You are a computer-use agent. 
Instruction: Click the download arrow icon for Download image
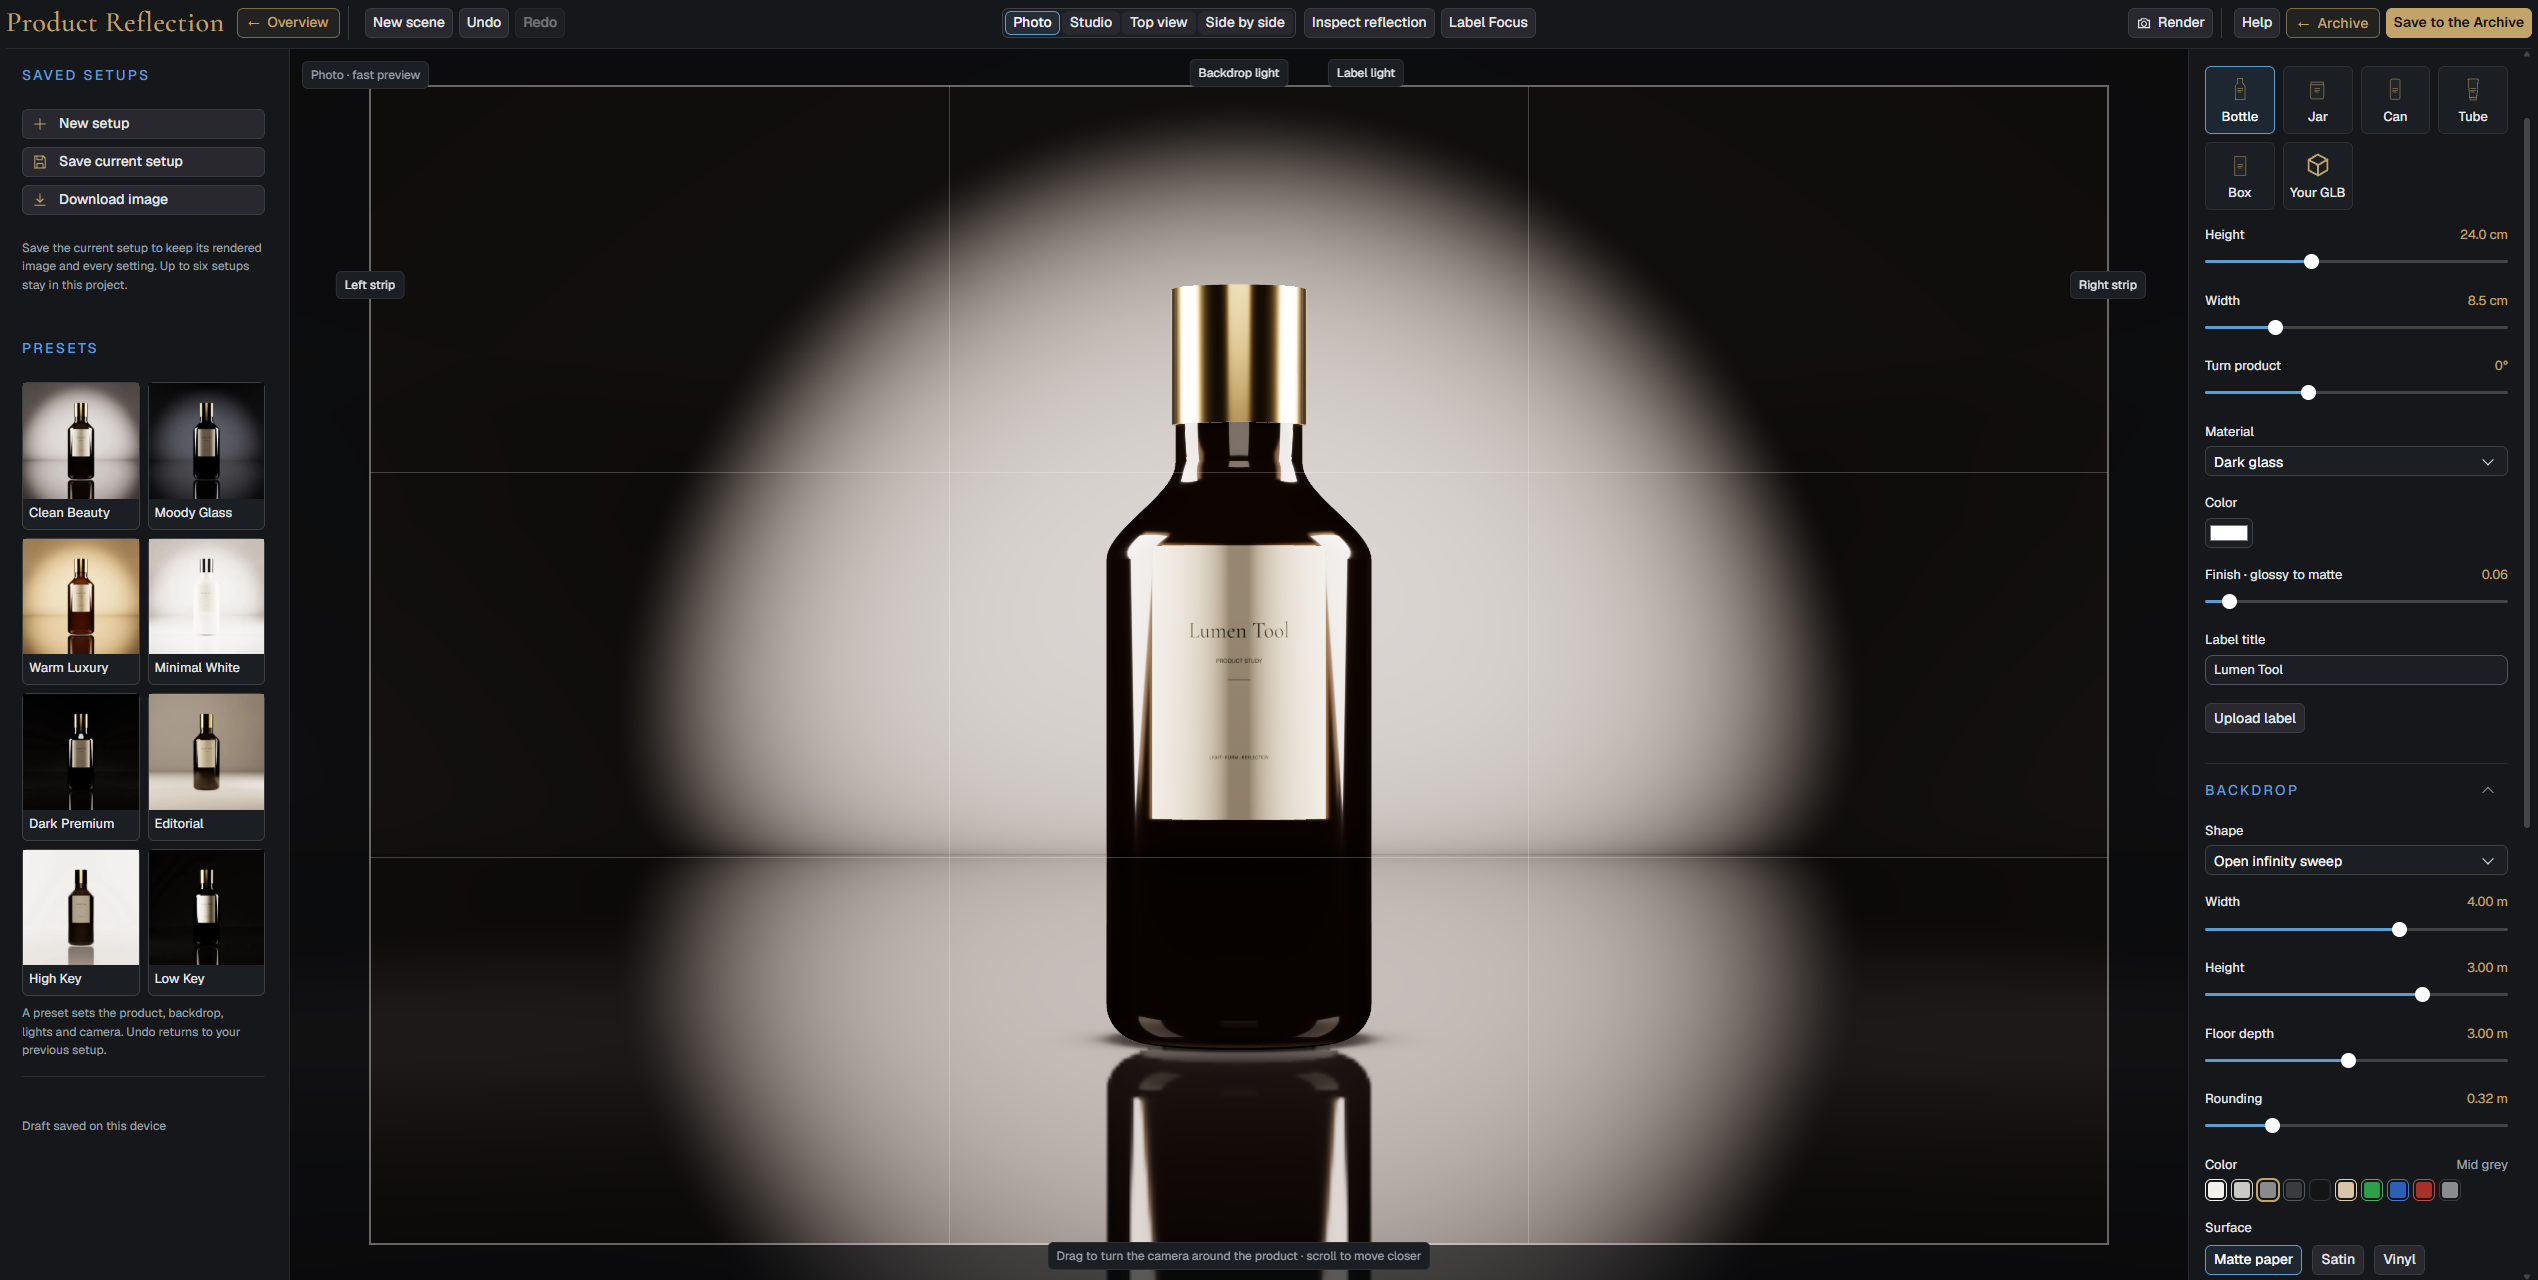pos(40,200)
